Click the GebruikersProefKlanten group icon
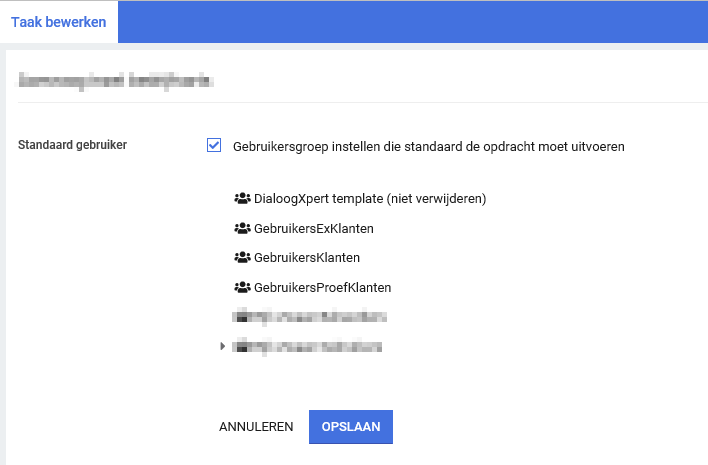Image resolution: width=708 pixels, height=465 pixels. point(241,288)
